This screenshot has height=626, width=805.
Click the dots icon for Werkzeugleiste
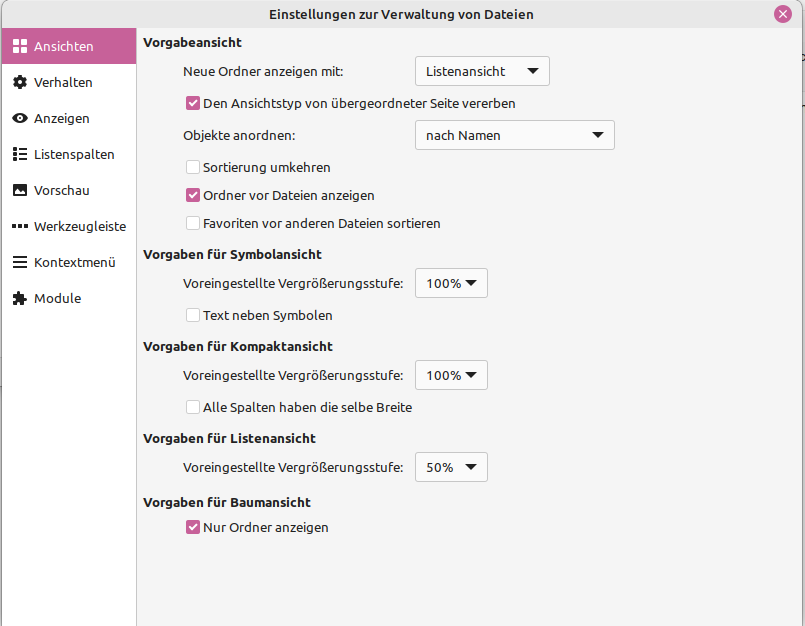tap(18, 226)
